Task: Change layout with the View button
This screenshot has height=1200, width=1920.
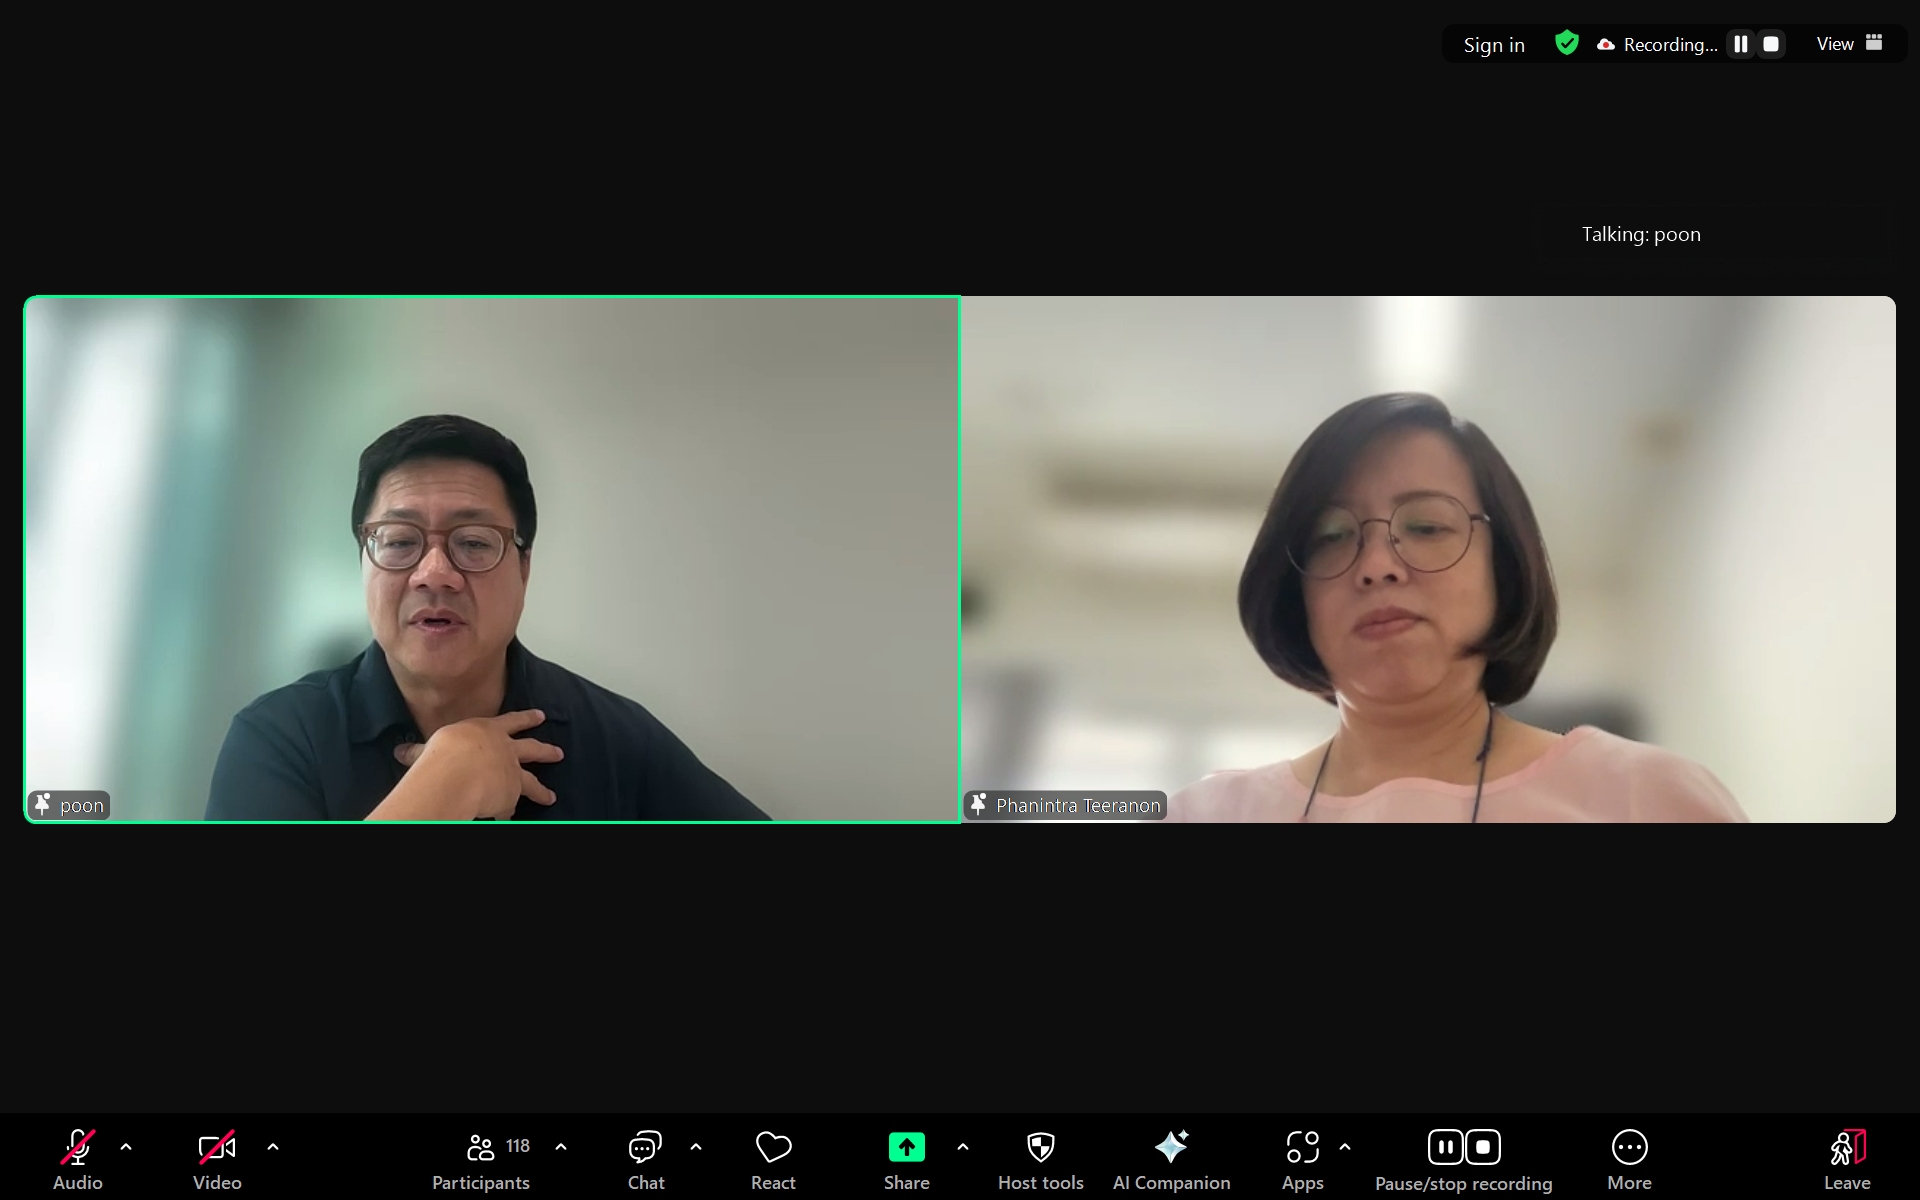Action: [x=1850, y=44]
